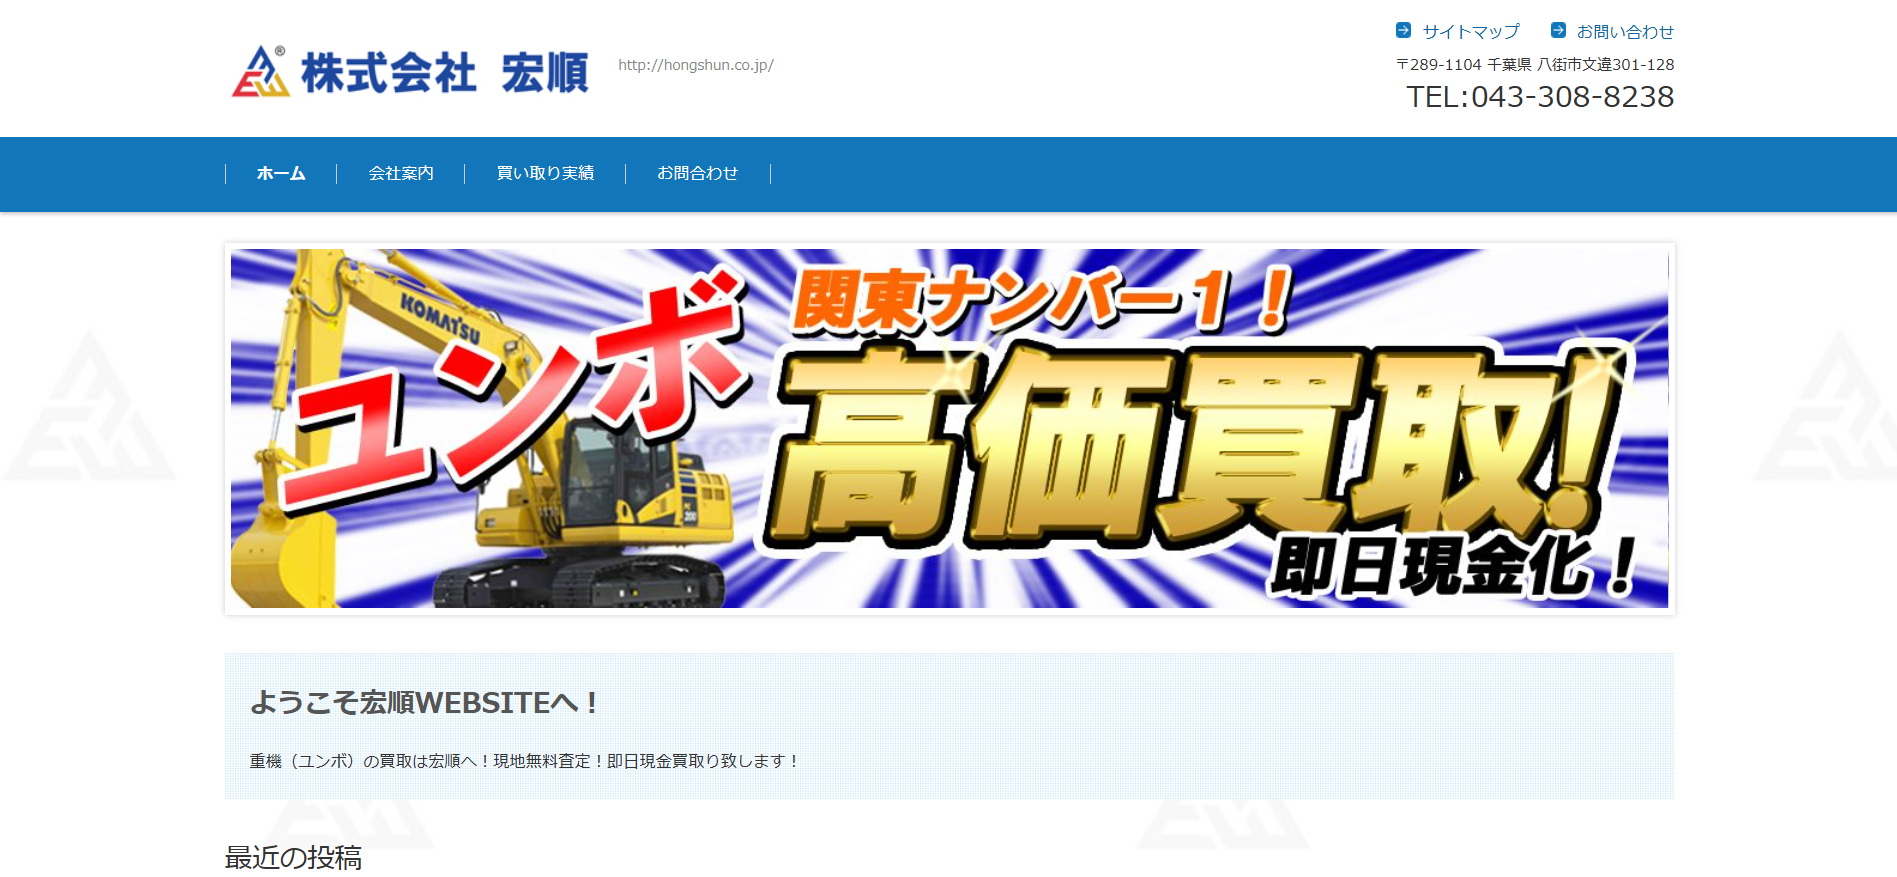Click the arrow icon beside お問い合わせ
Image resolution: width=1897 pixels, height=877 pixels.
coord(1558,30)
